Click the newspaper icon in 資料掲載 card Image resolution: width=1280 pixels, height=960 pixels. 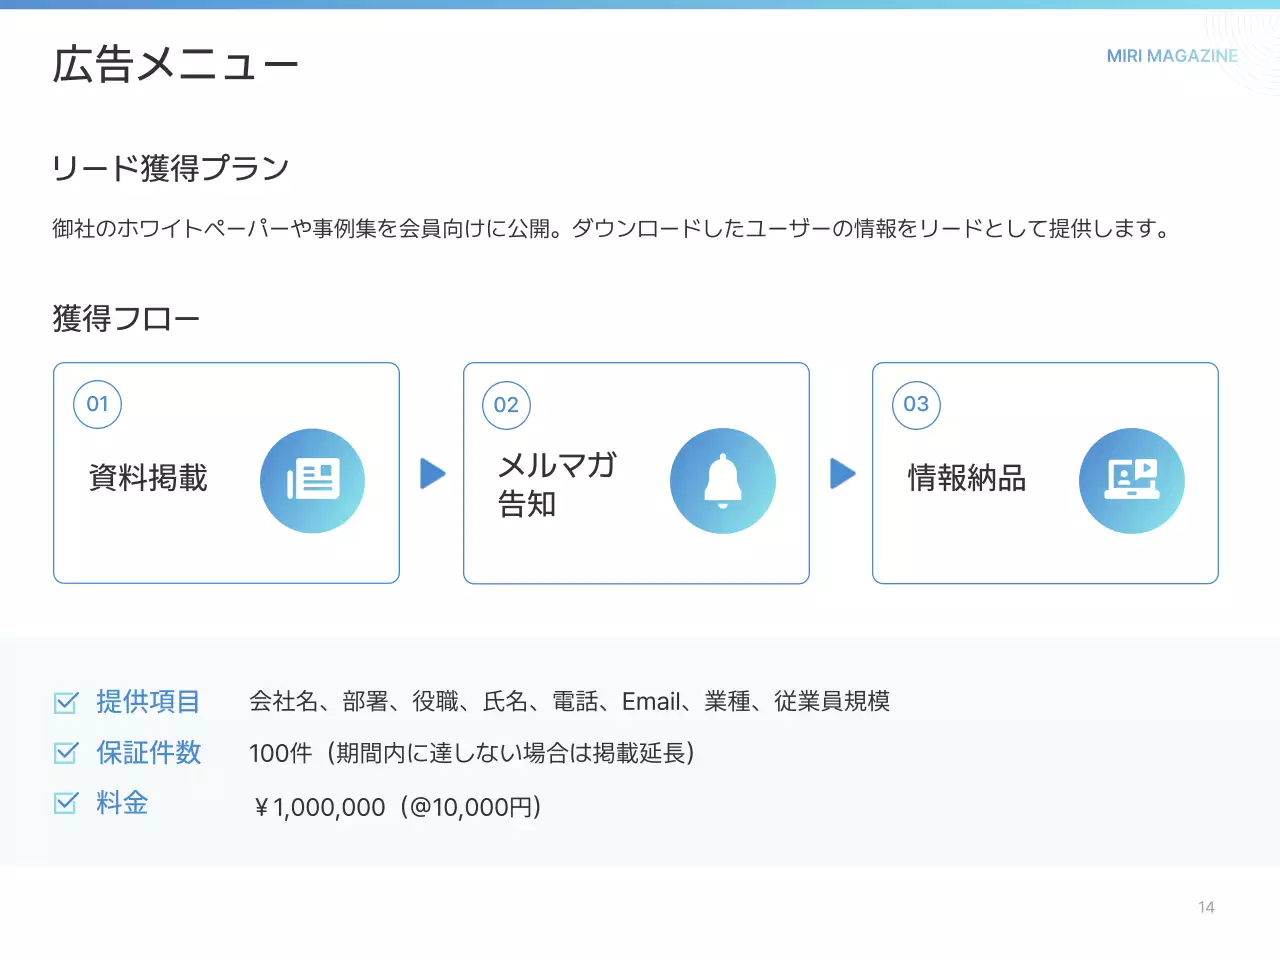(313, 480)
